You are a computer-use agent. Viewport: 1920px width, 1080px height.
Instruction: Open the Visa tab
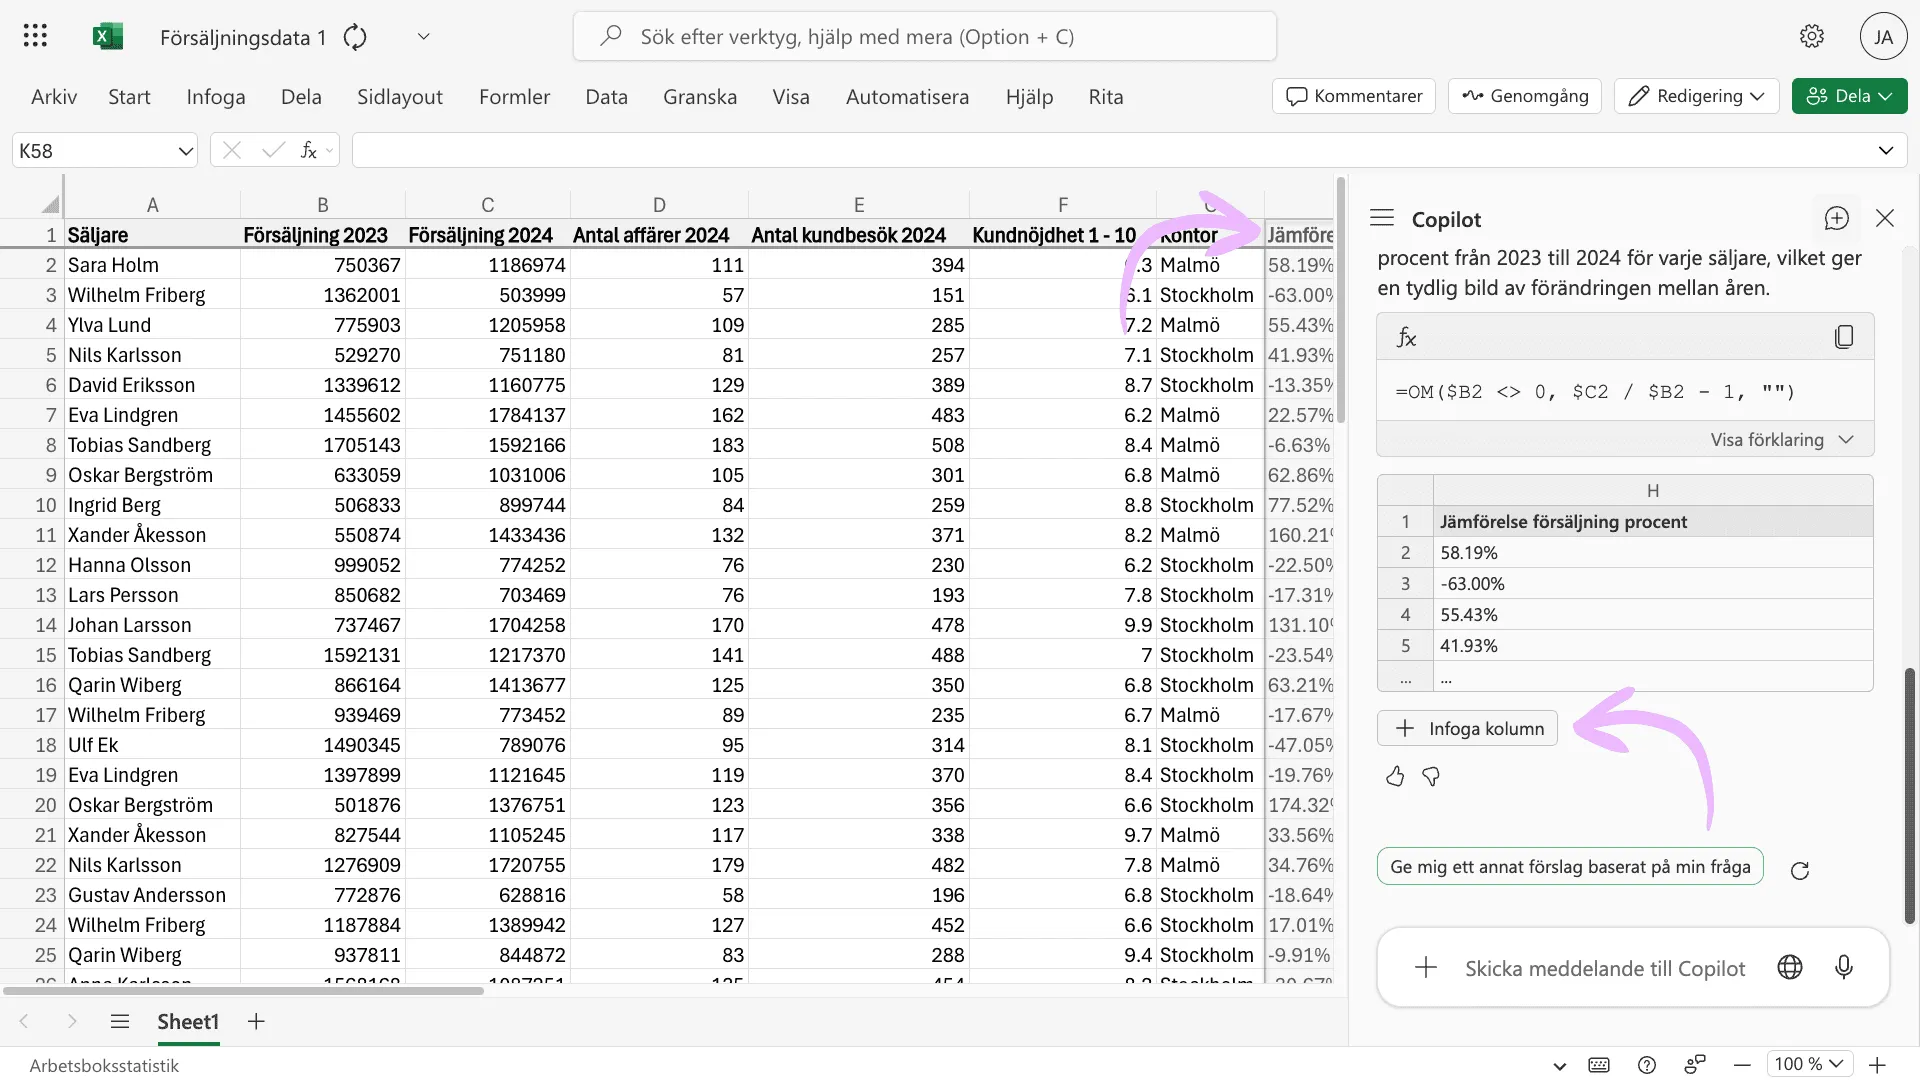[x=791, y=96]
